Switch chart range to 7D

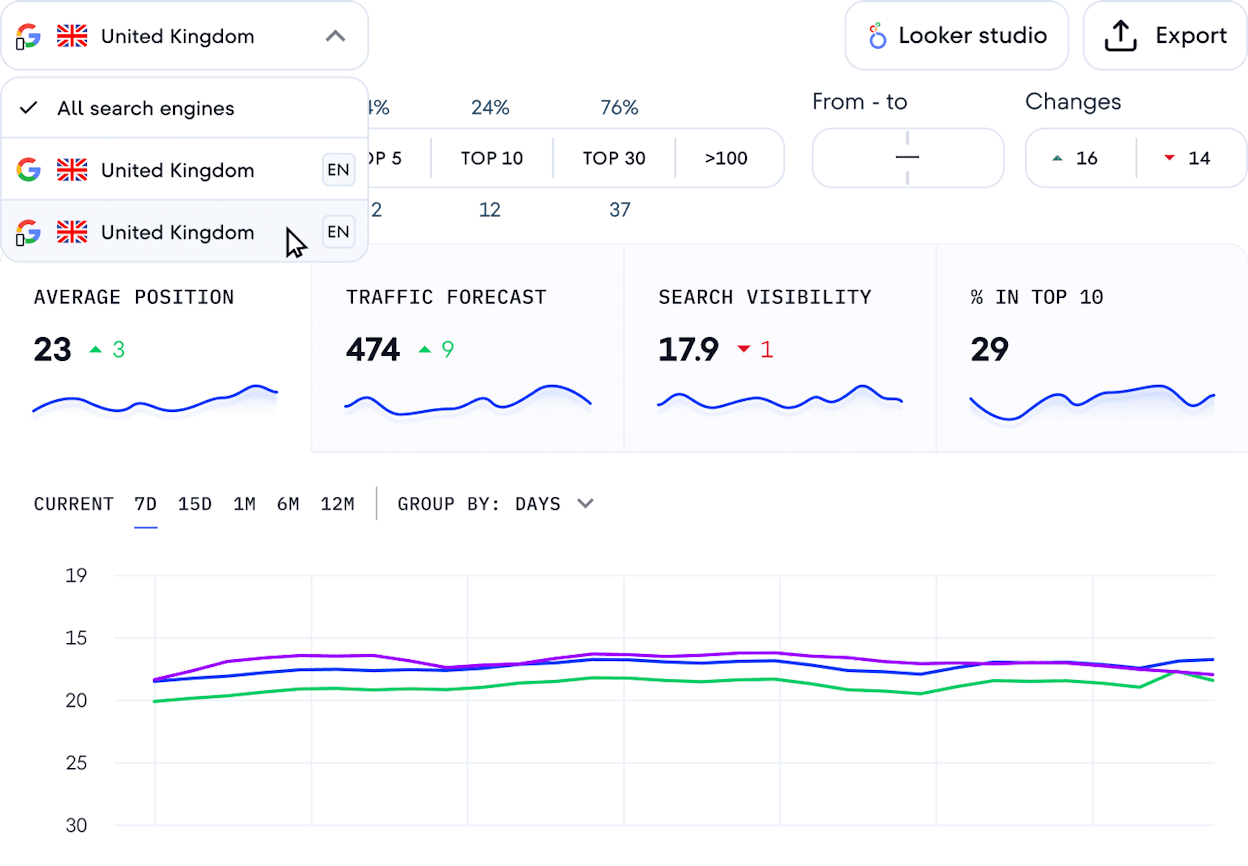pyautogui.click(x=146, y=504)
